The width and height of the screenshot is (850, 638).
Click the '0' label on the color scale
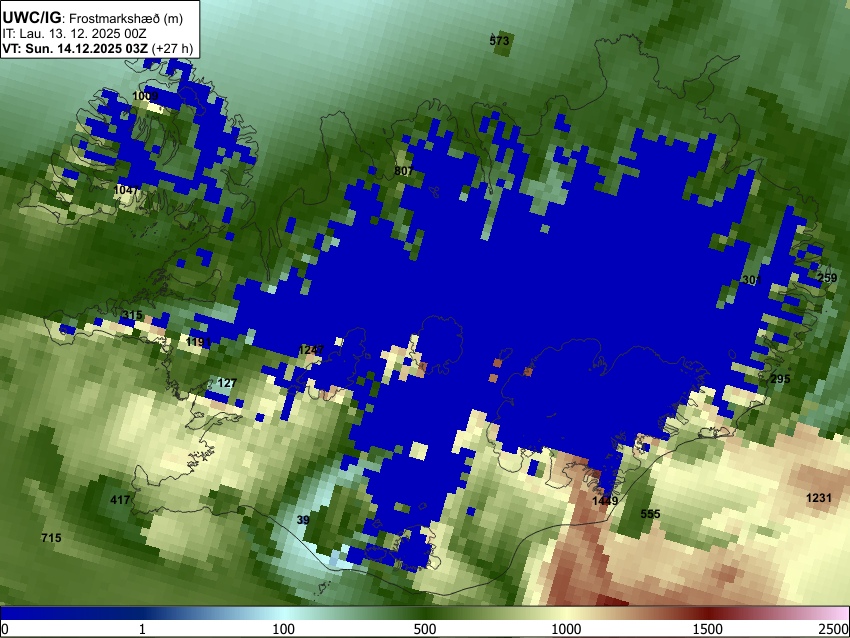point(5,629)
